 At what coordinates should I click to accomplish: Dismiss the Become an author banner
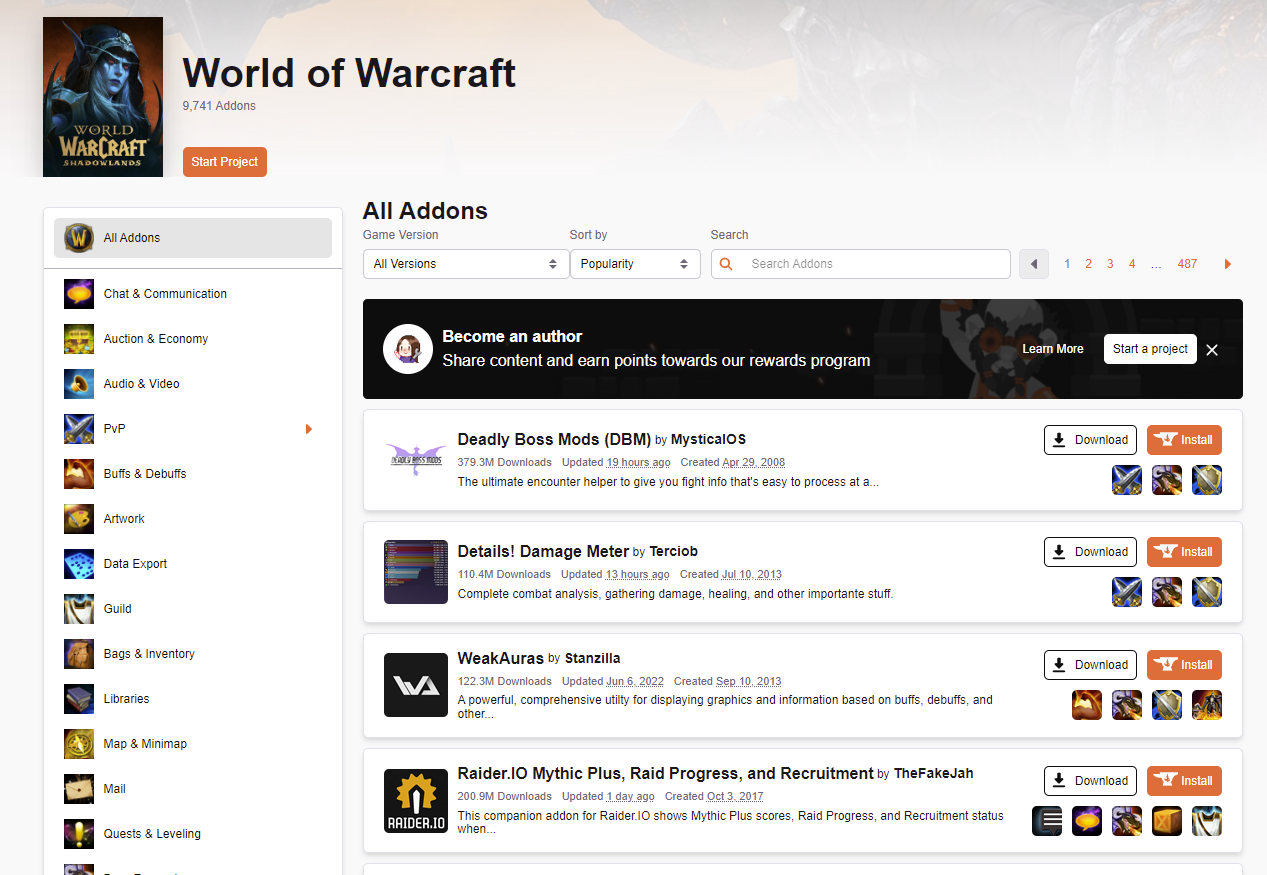click(1212, 350)
